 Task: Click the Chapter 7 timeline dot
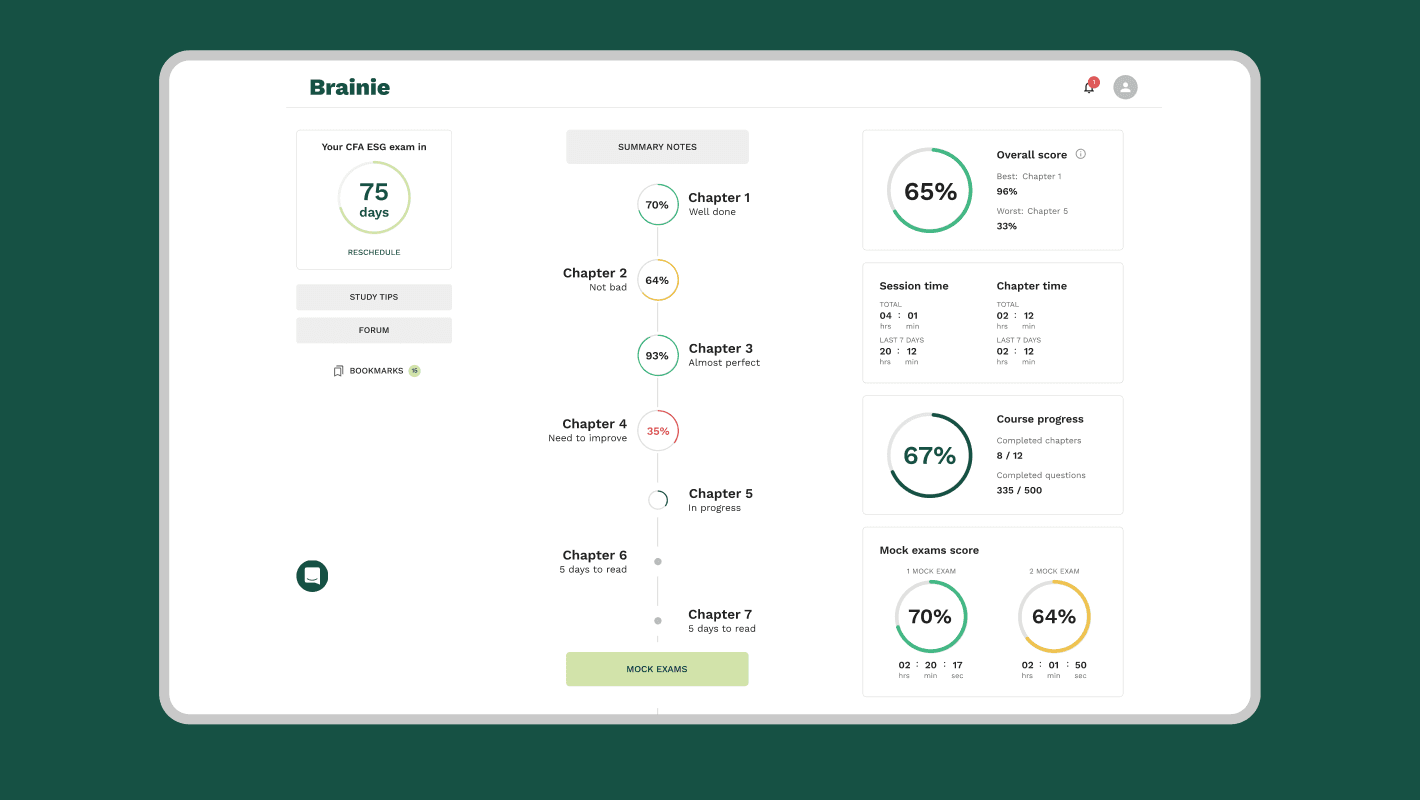point(658,621)
